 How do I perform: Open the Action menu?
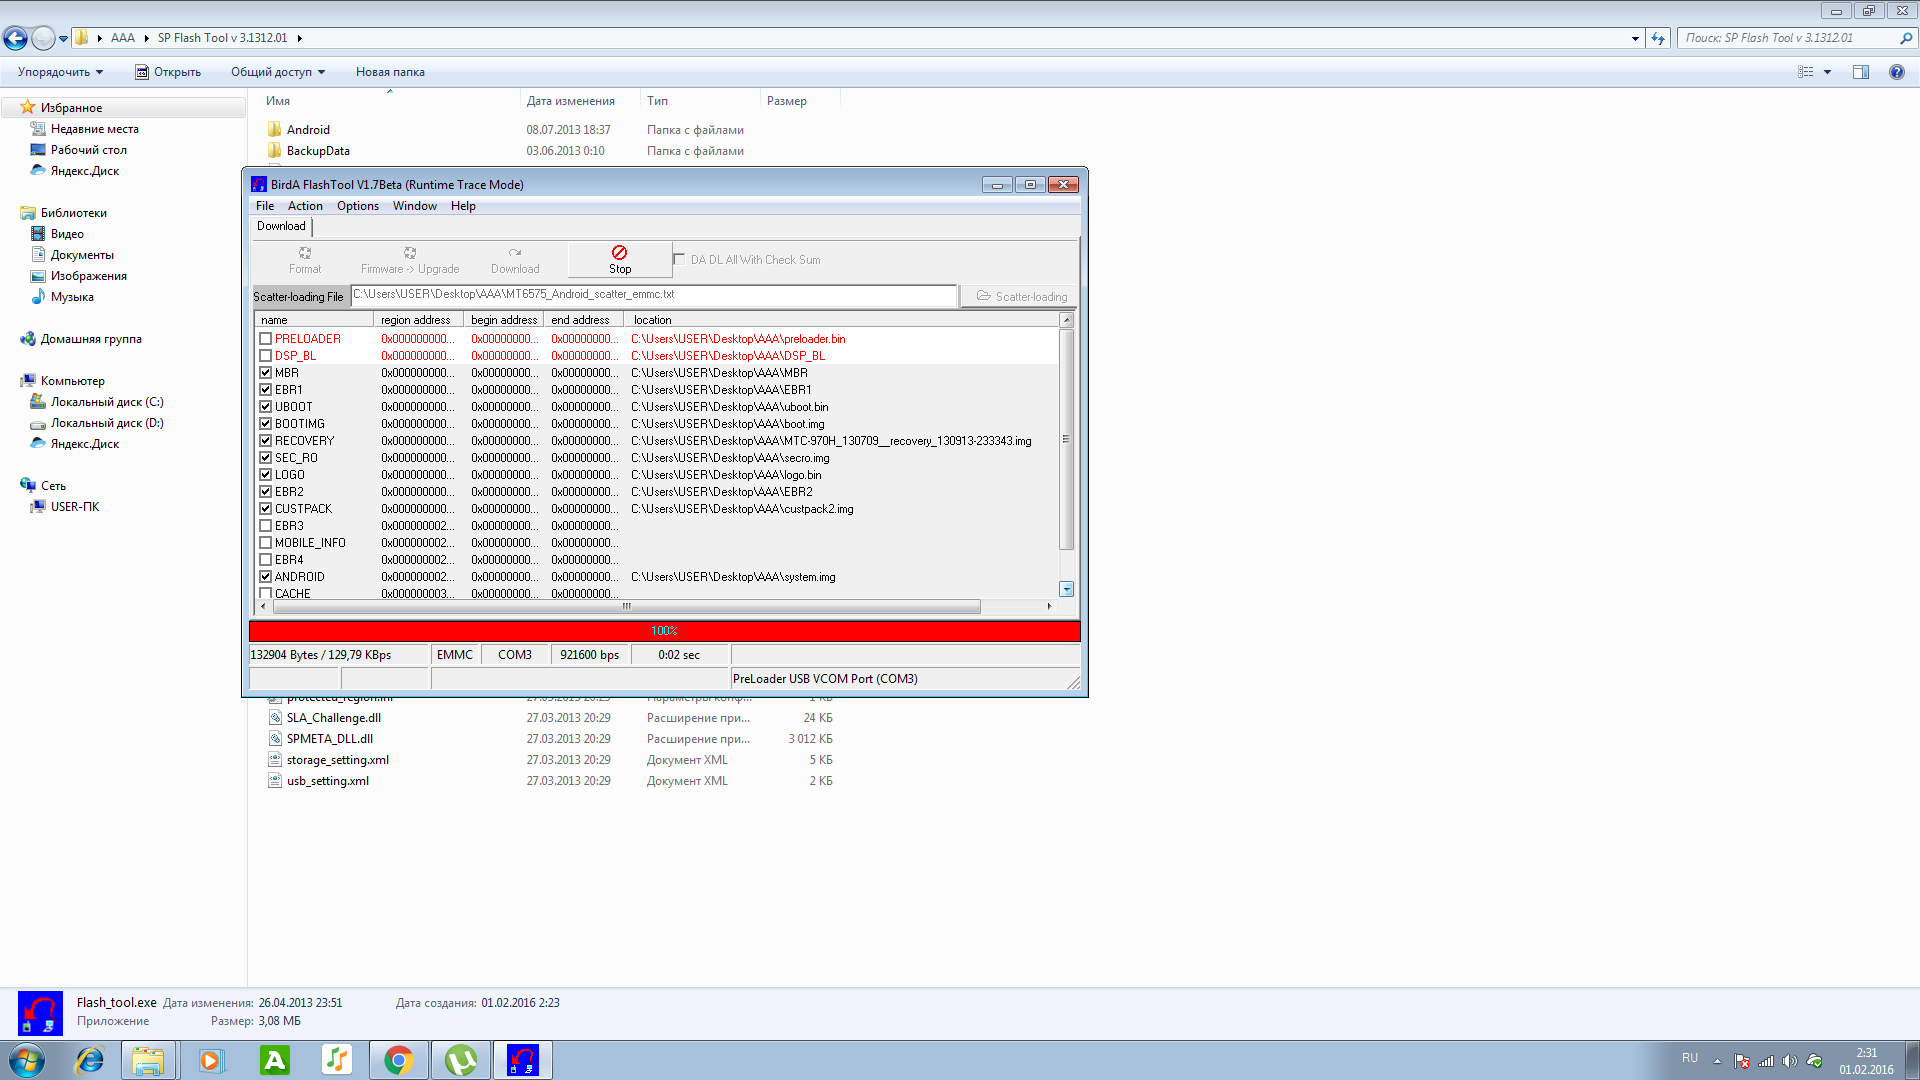click(x=305, y=206)
